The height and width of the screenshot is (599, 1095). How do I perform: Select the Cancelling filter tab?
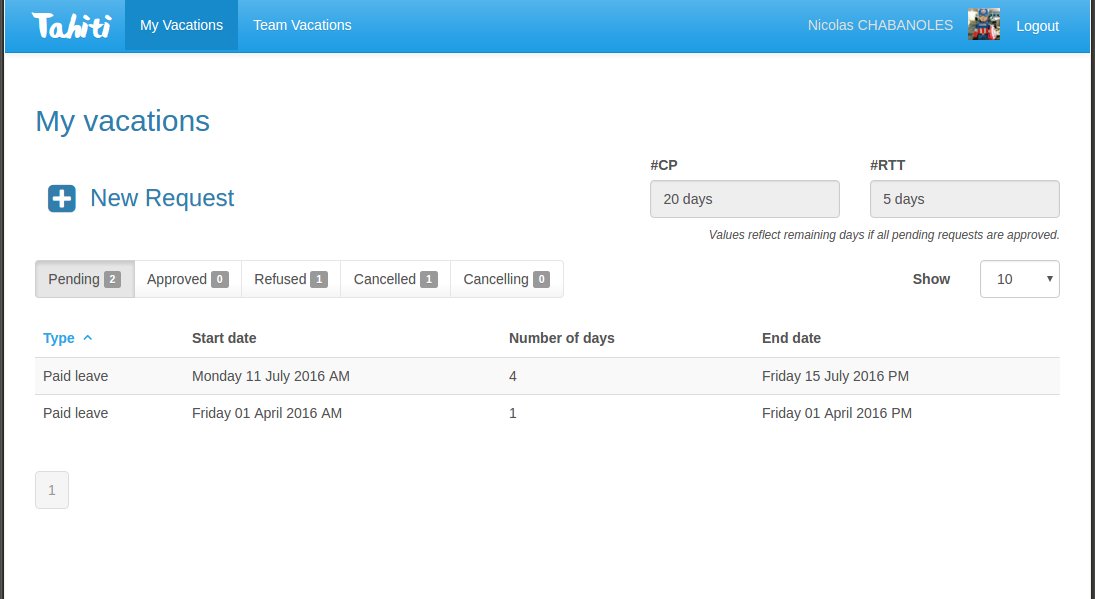tap(498, 279)
